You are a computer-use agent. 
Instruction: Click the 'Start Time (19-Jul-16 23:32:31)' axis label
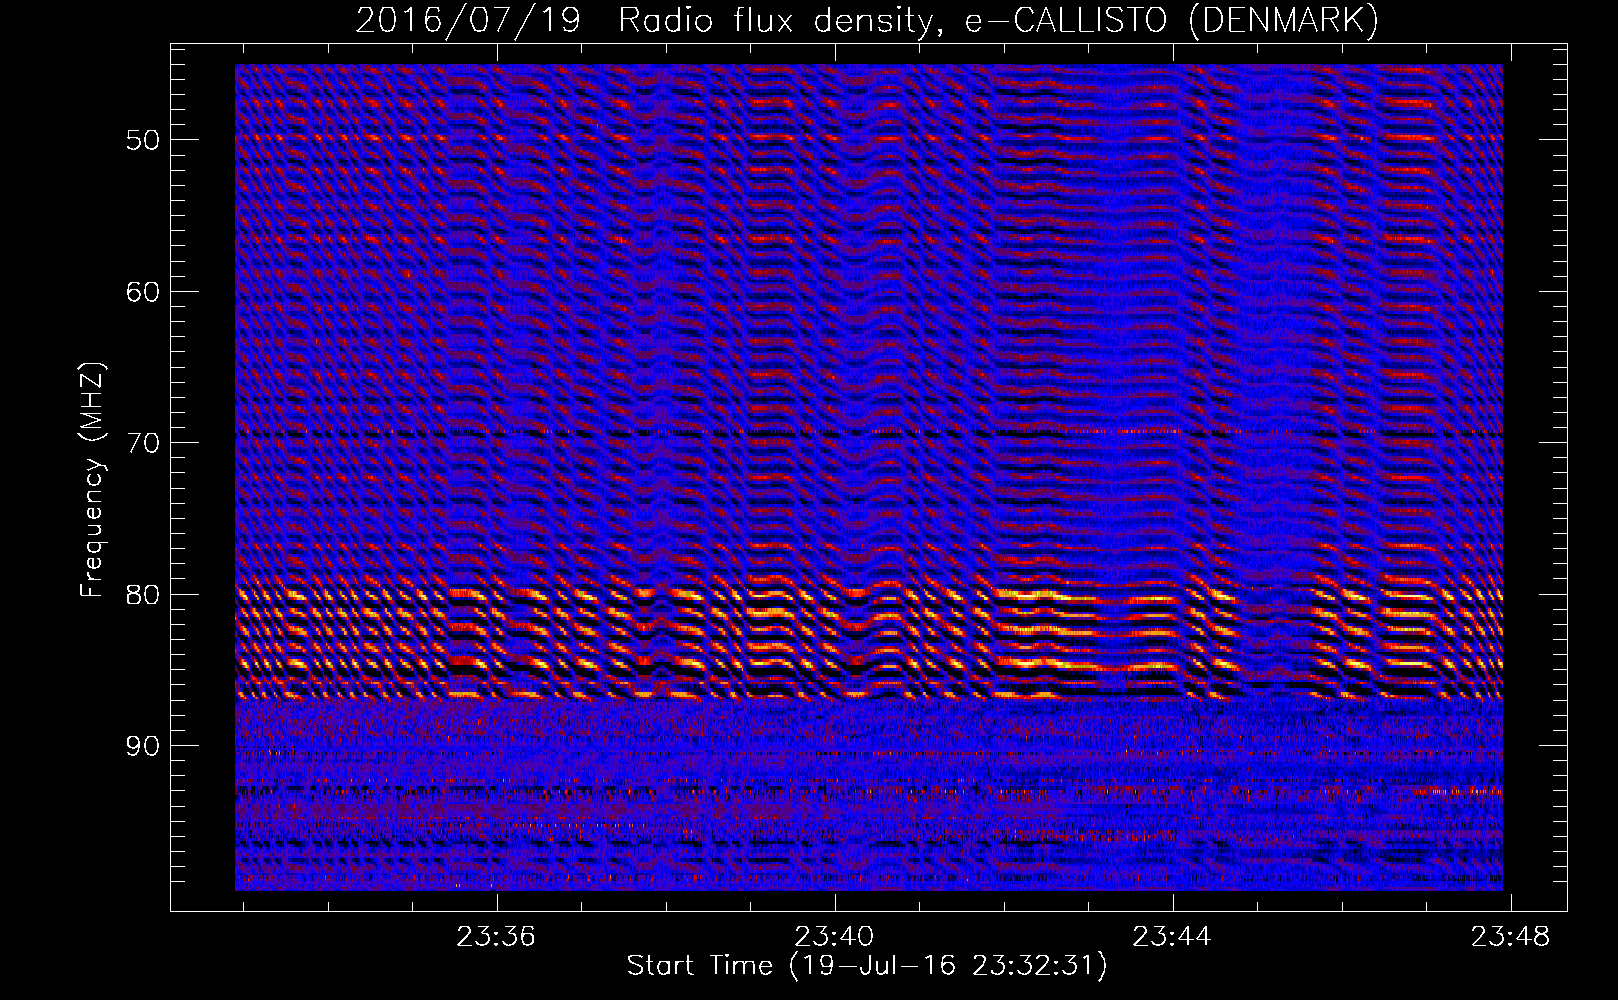867,966
